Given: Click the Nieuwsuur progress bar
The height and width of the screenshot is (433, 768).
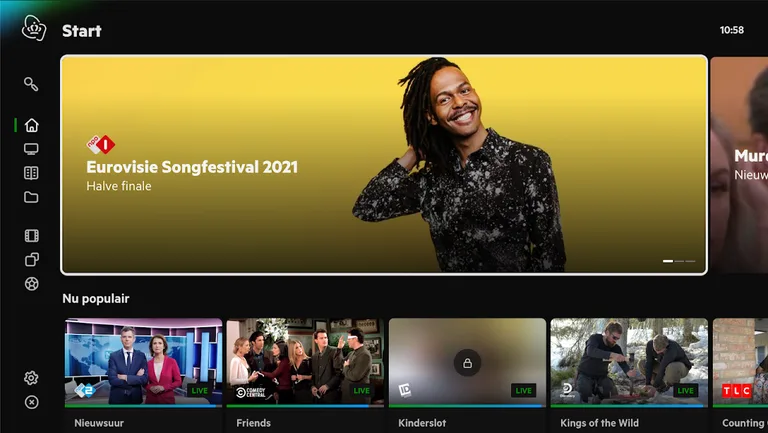Looking at the screenshot, I should pyautogui.click(x=144, y=406).
